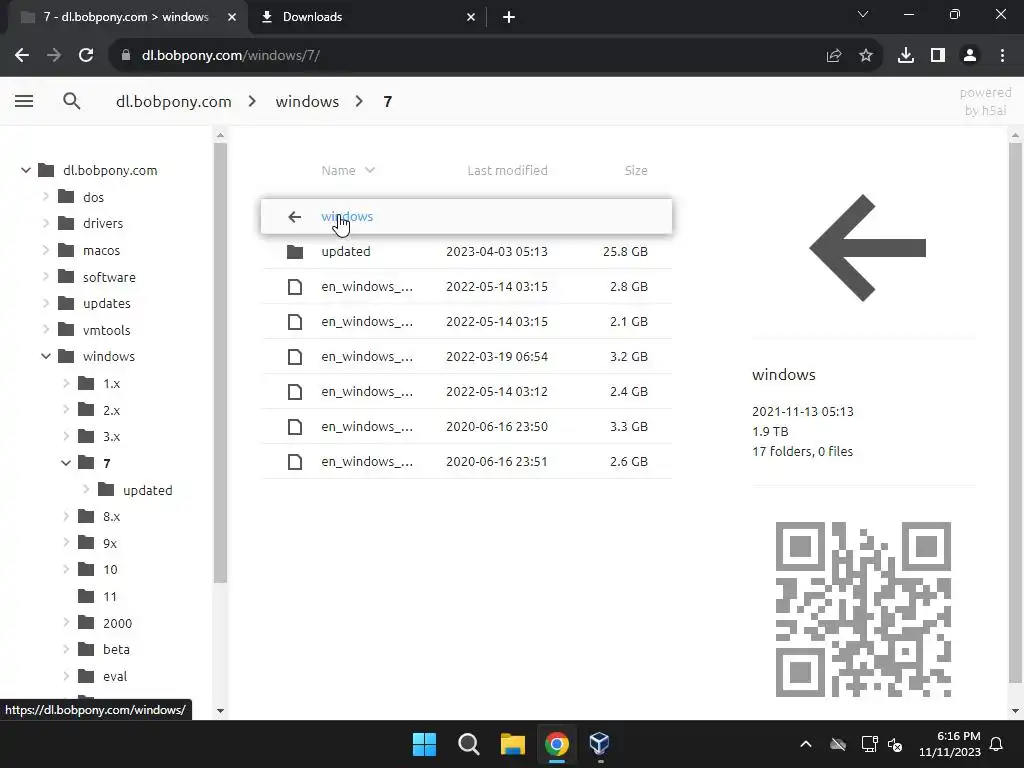Image resolution: width=1024 pixels, height=768 pixels.
Task: Expand the 1.x tree folder
Action: pos(66,383)
